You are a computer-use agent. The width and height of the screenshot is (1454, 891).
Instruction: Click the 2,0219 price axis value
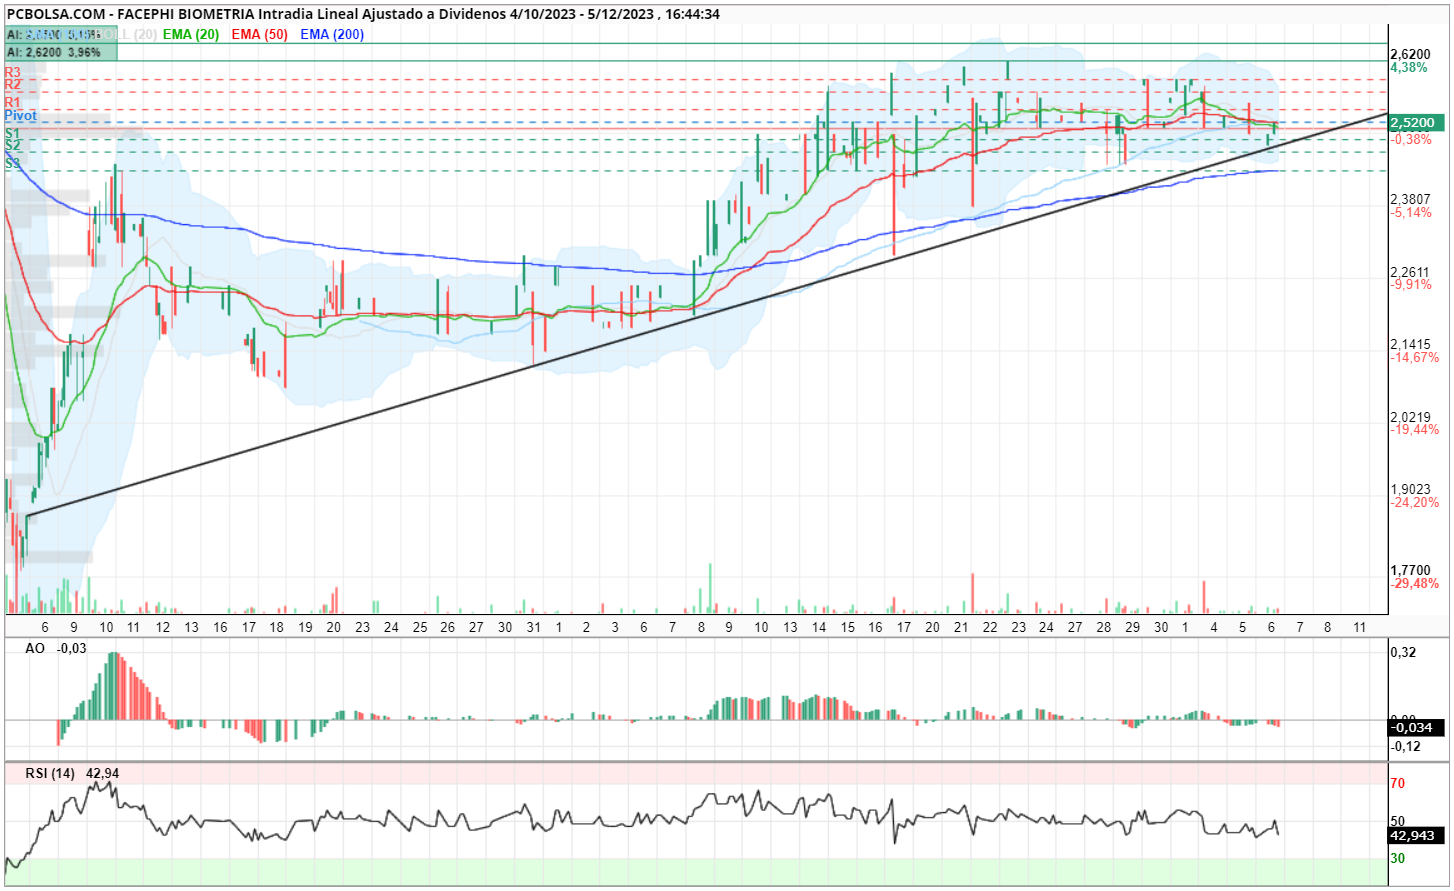tap(1410, 417)
